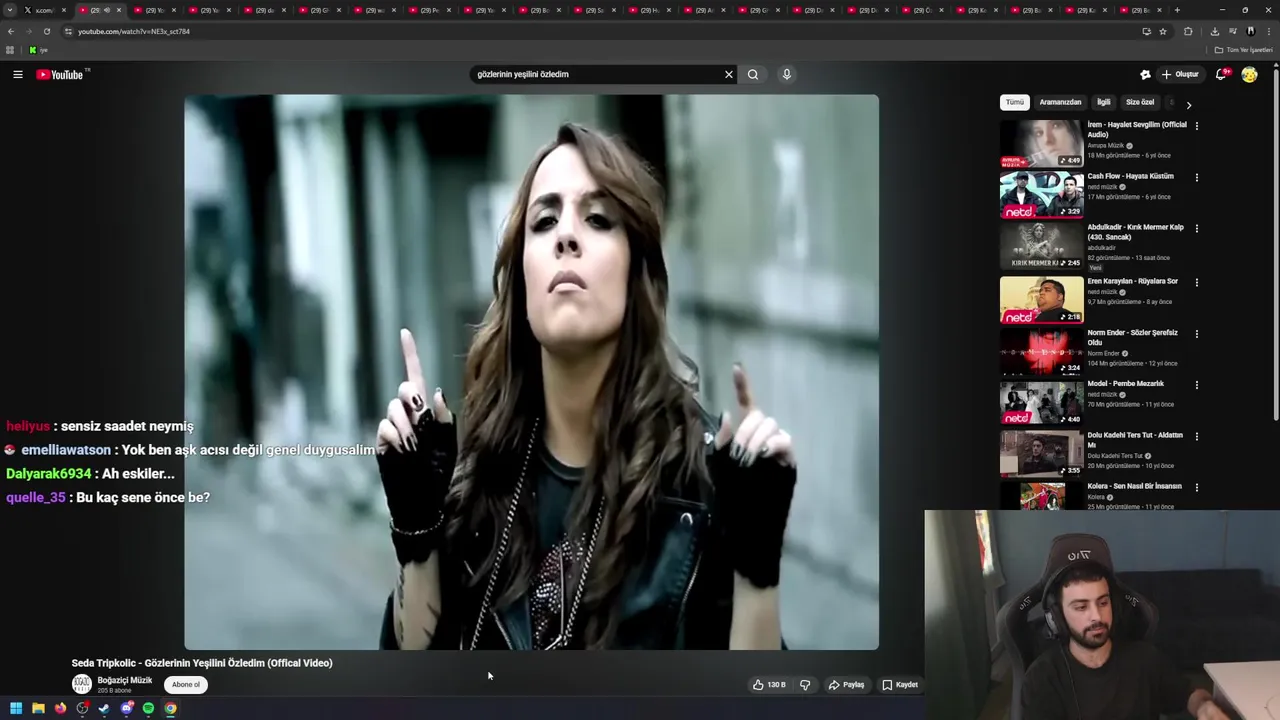Viewport: 1280px width, 720px height.
Task: Open Cash Flow - Hayata Küstüm thumbnail
Action: (x=1041, y=194)
